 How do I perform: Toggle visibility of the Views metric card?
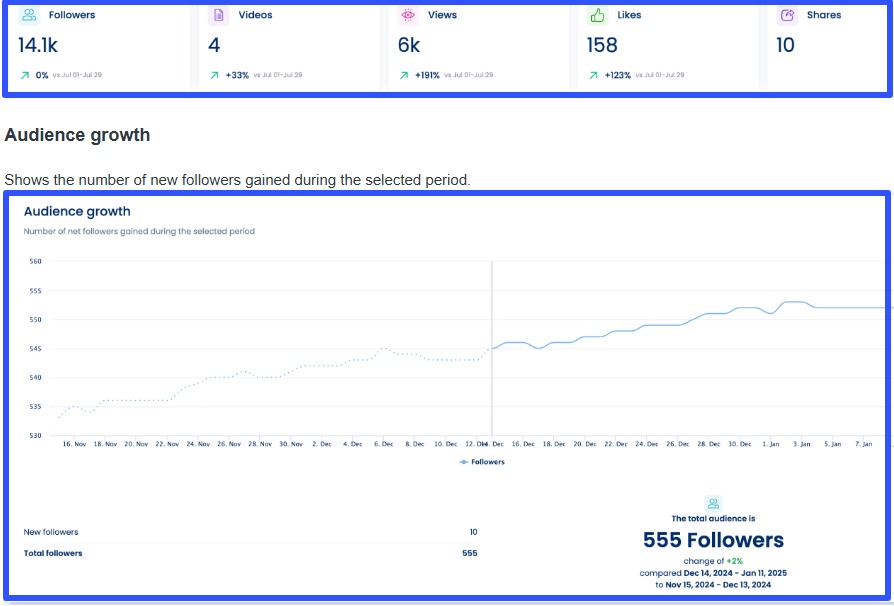tap(470, 45)
